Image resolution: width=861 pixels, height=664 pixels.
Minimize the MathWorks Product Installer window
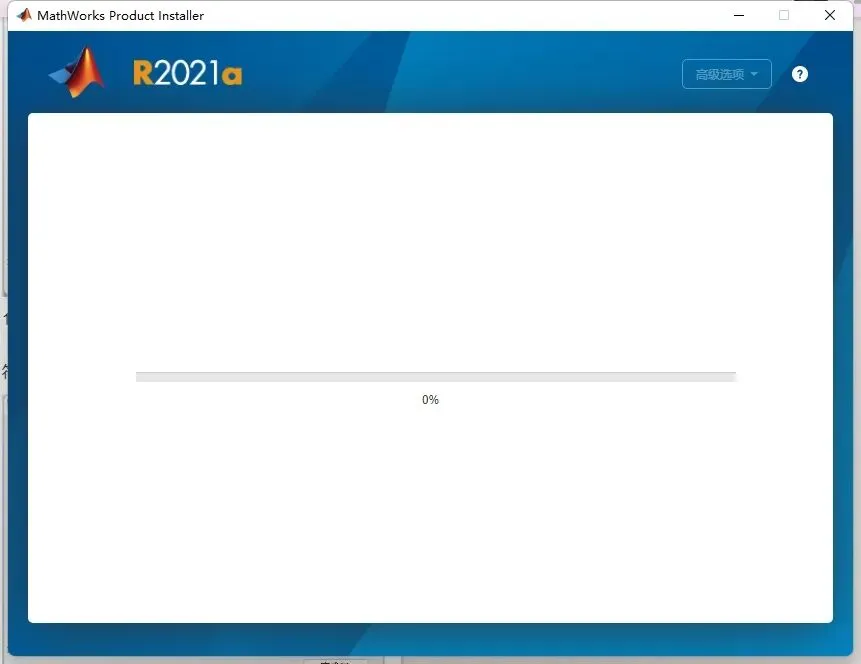click(x=739, y=15)
